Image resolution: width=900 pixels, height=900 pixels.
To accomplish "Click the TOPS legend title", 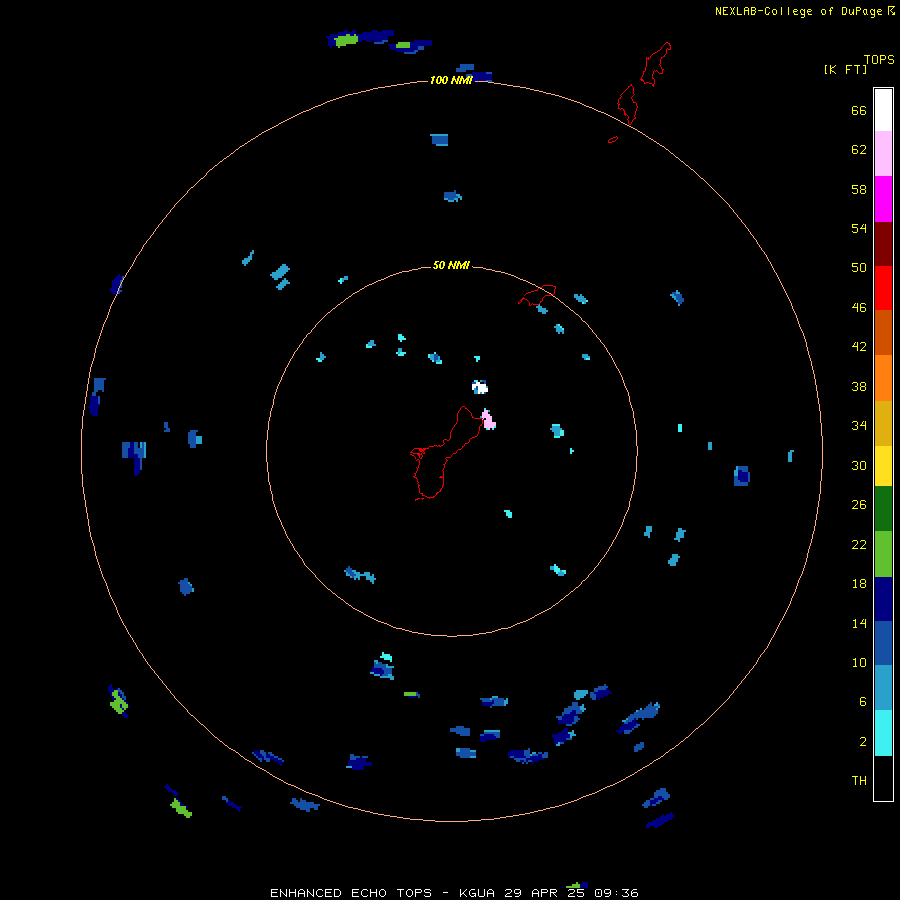I will pyautogui.click(x=879, y=59).
